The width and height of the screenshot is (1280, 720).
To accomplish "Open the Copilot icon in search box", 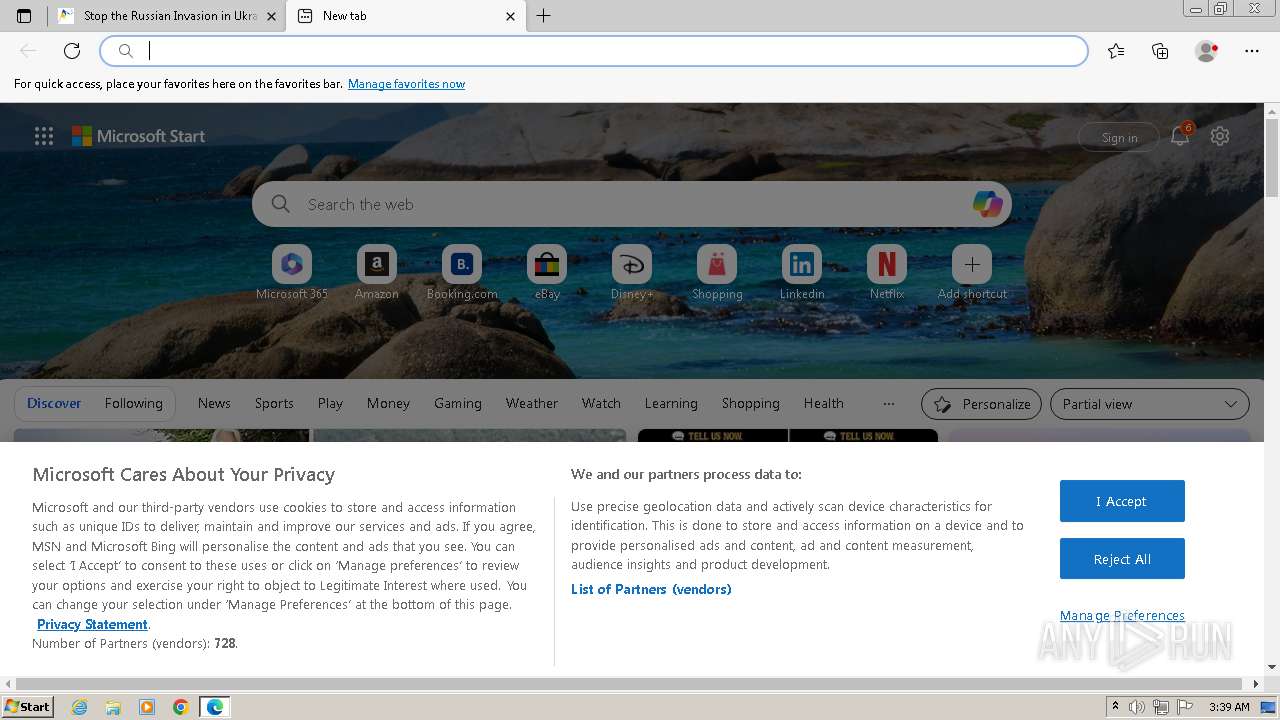I will (x=987, y=204).
